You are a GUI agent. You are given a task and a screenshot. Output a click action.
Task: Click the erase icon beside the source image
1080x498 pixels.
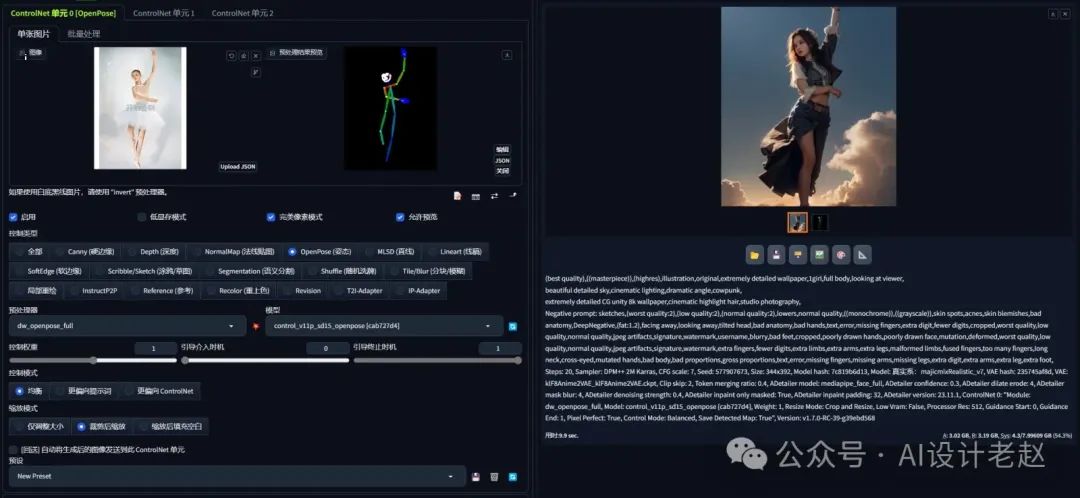point(244,56)
